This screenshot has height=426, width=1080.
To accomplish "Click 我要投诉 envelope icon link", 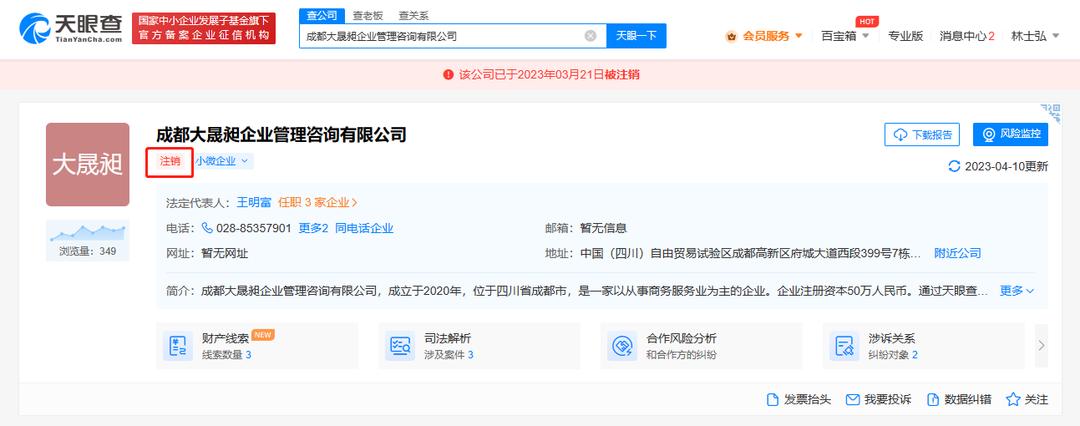I will (x=879, y=399).
